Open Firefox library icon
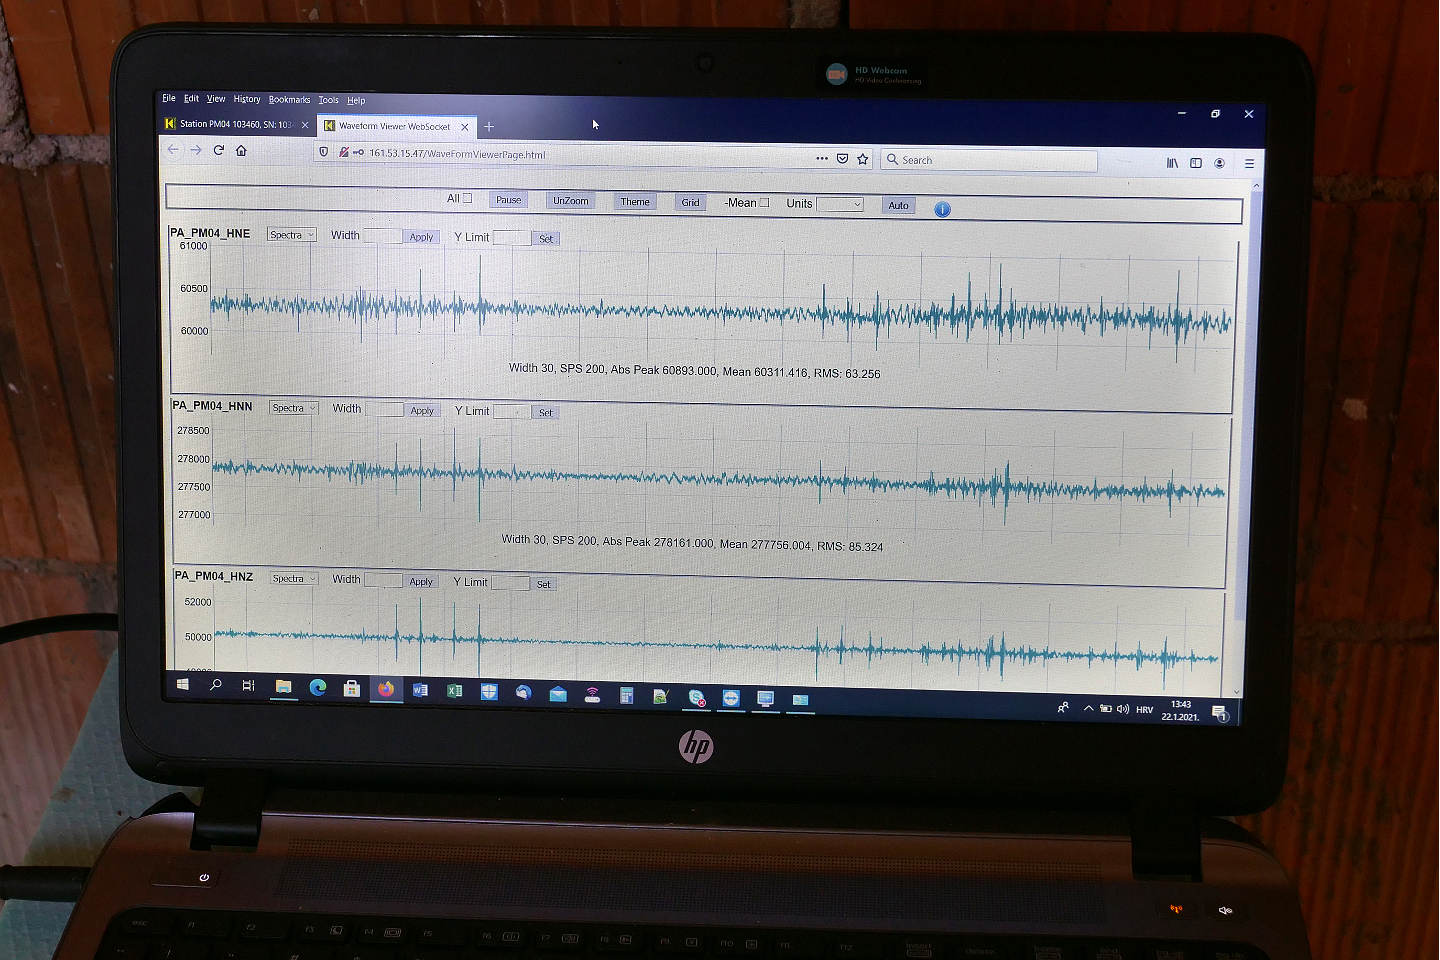Image resolution: width=1440 pixels, height=960 pixels. pos(1172,163)
